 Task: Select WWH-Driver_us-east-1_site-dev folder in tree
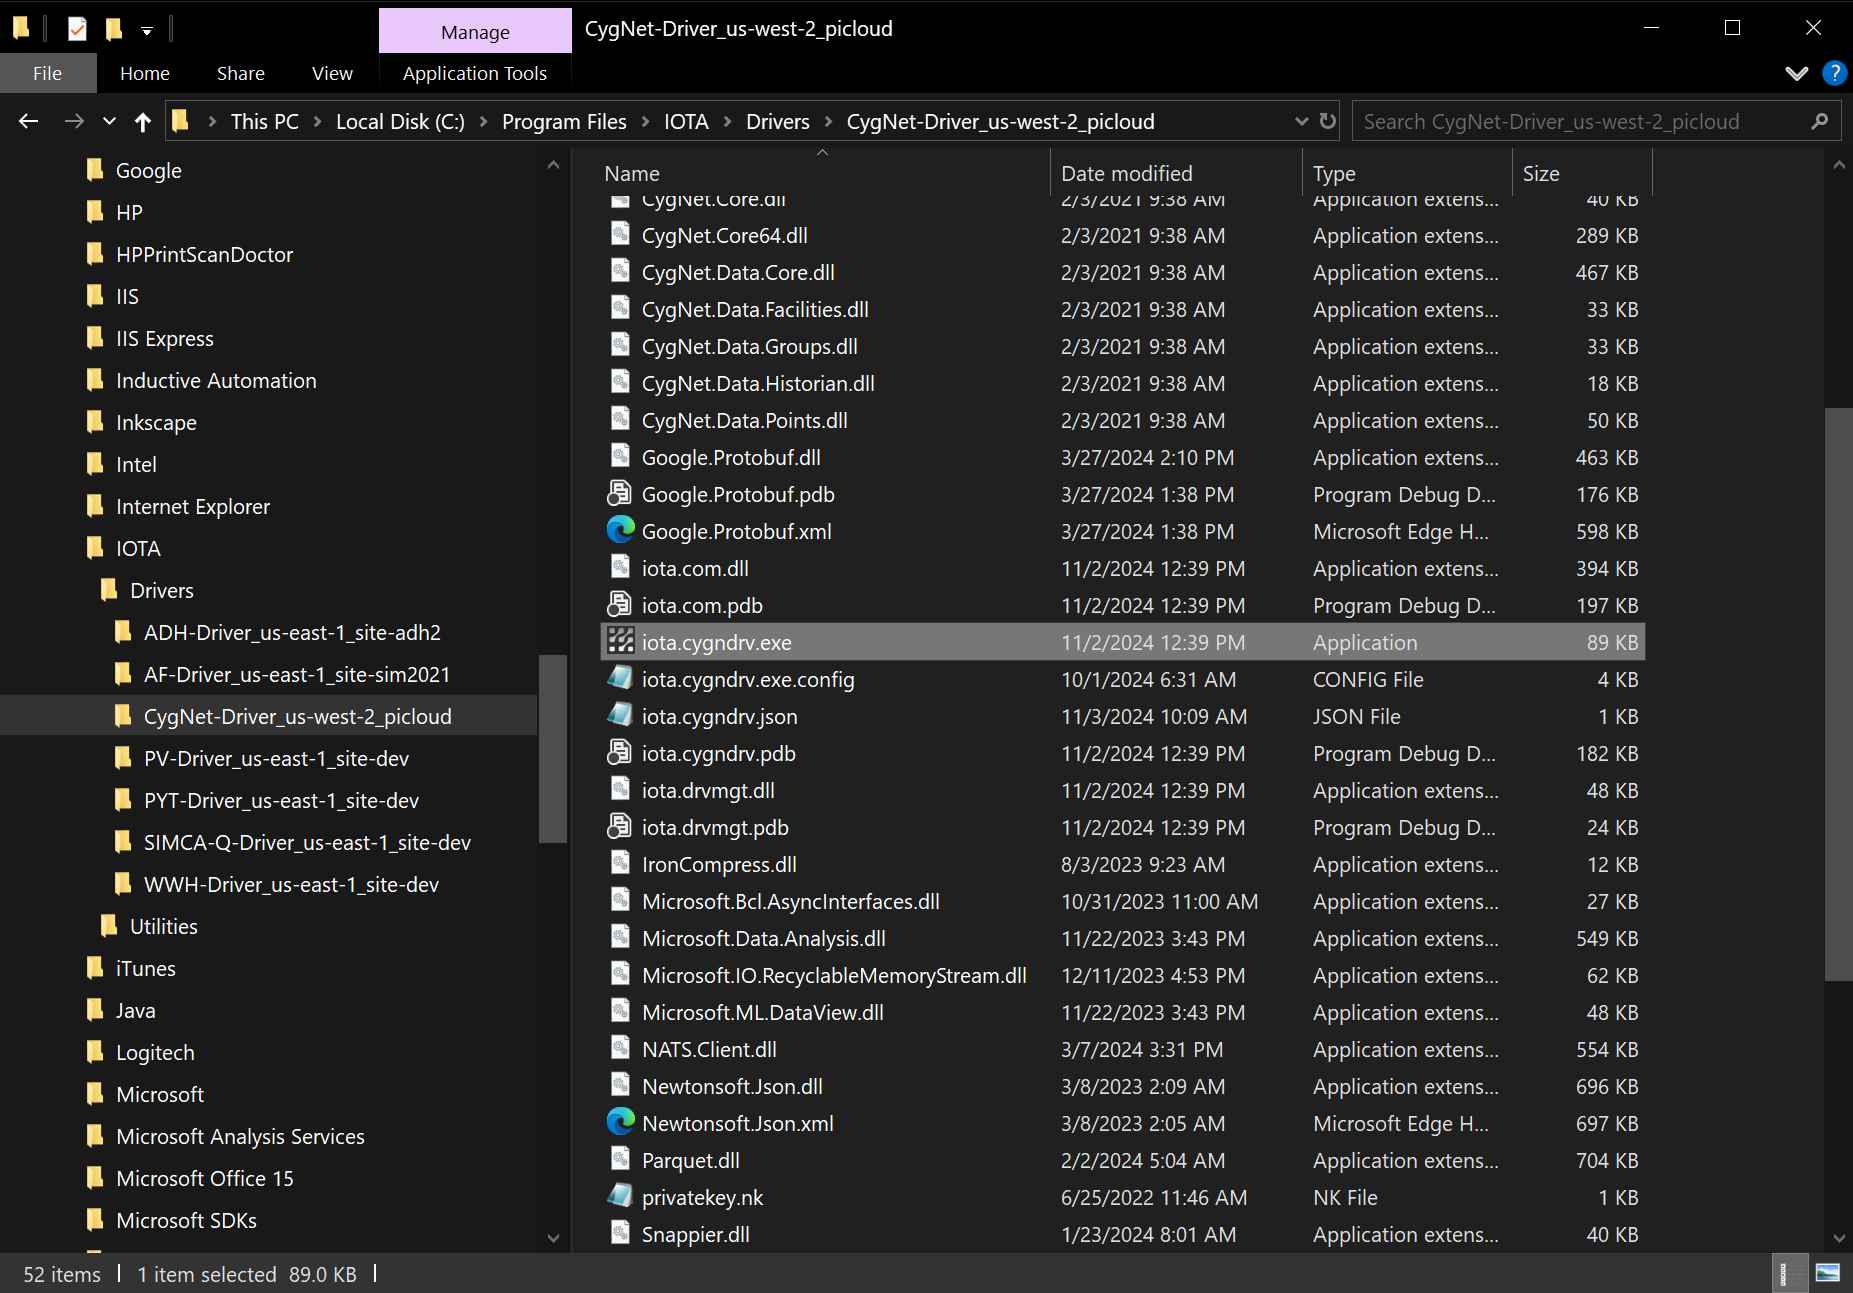[x=291, y=884]
